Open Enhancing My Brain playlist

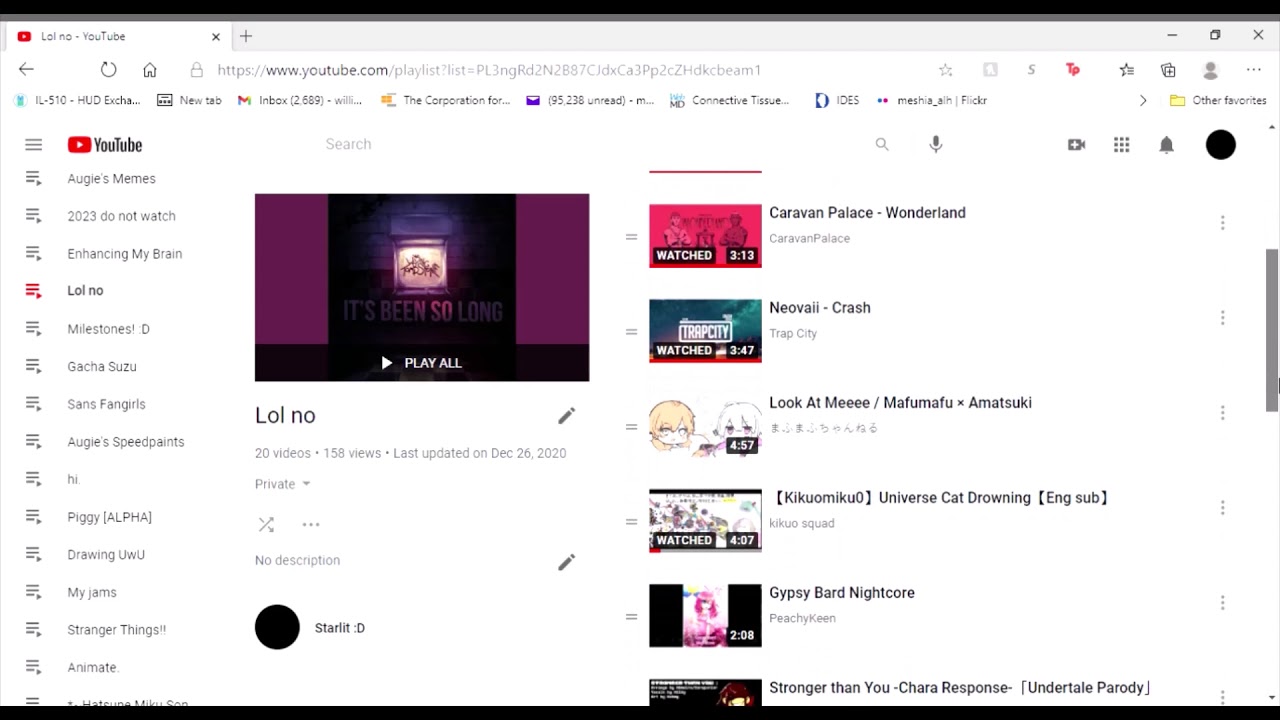[x=124, y=254]
